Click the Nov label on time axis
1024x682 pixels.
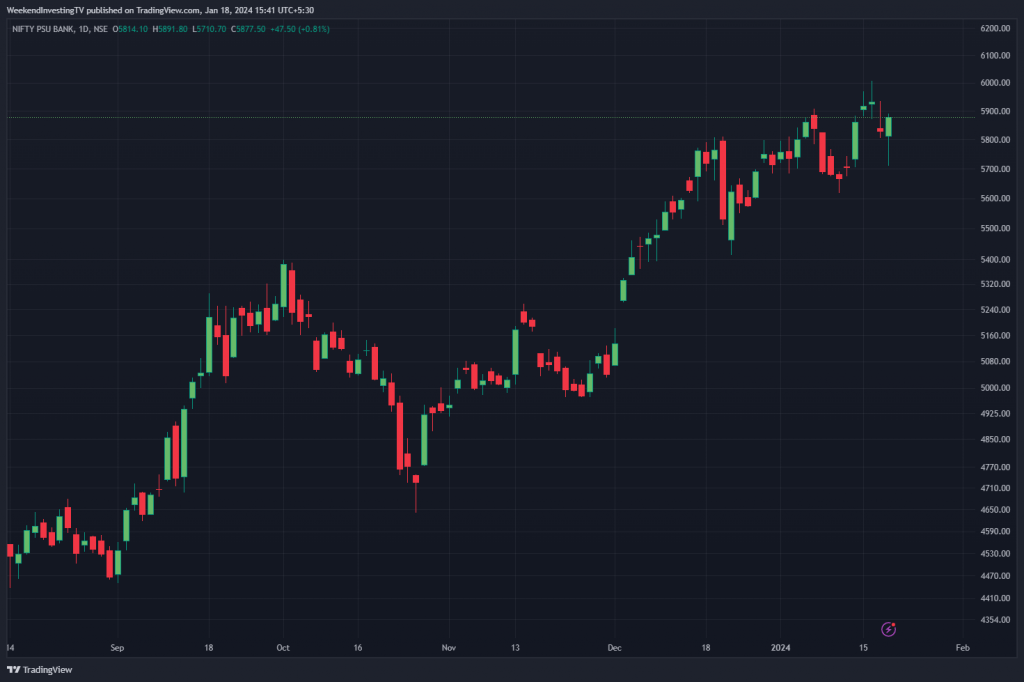(449, 648)
